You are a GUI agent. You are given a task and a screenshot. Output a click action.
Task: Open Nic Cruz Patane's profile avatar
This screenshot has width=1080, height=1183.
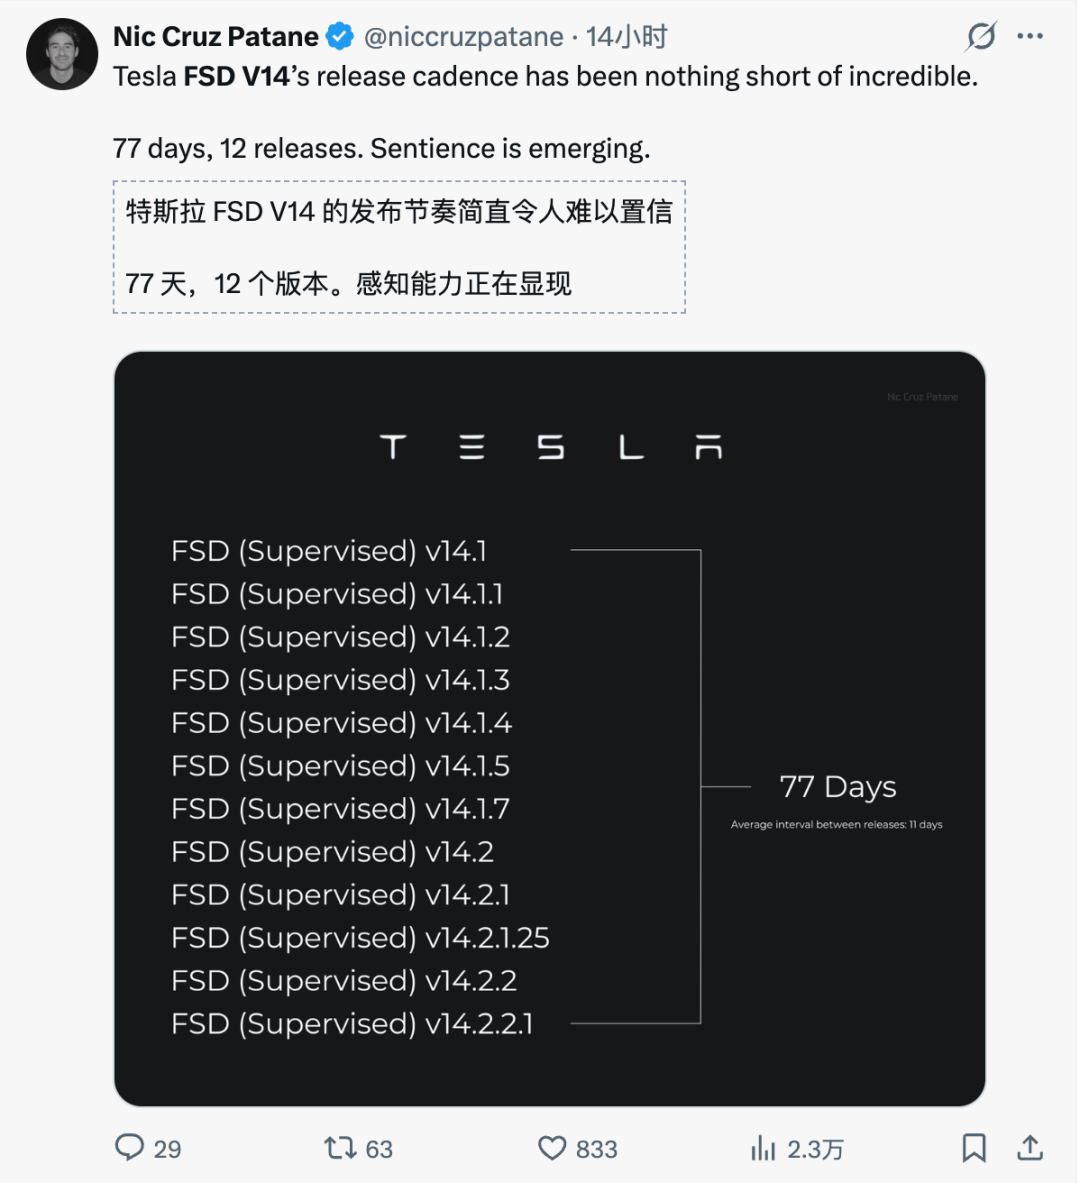(x=62, y=54)
